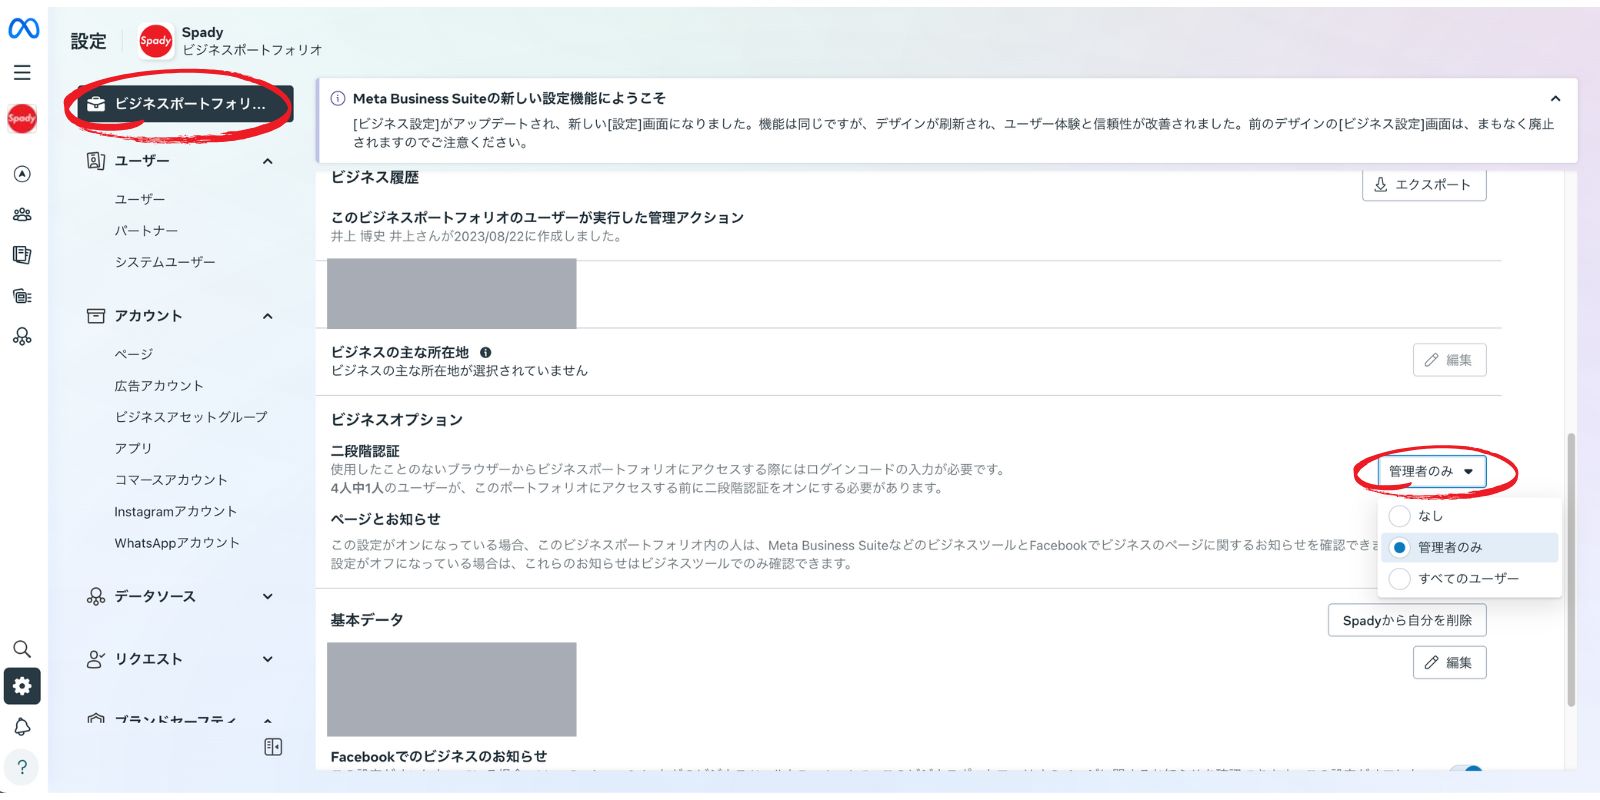Click the connected-nodes icon in left rail

[22, 337]
